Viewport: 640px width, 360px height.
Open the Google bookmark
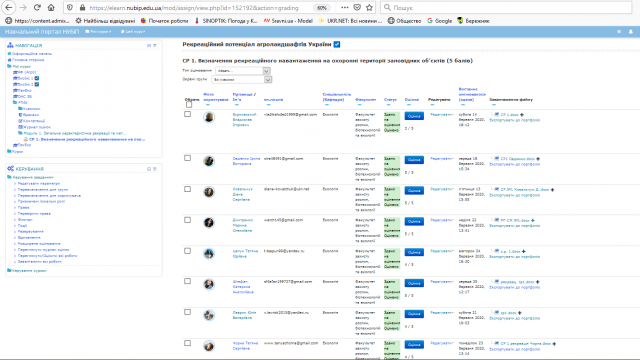tap(440, 20)
